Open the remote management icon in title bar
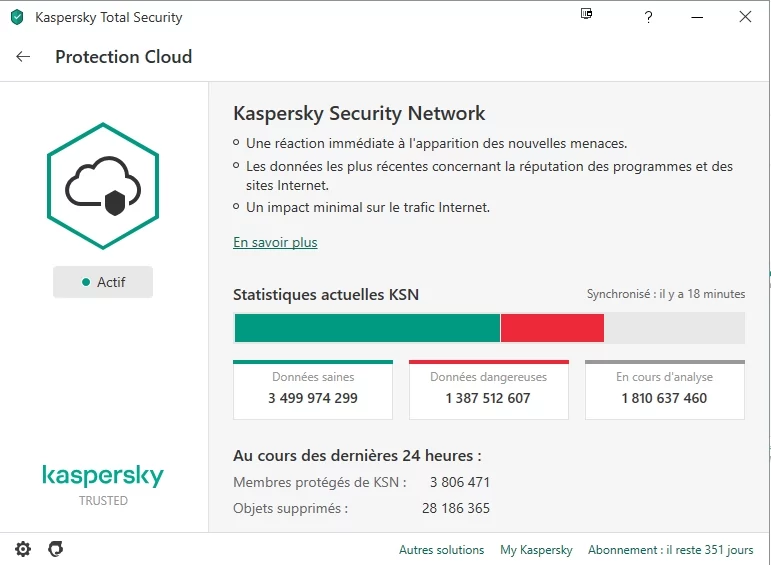This screenshot has height=565, width=771. click(x=587, y=14)
